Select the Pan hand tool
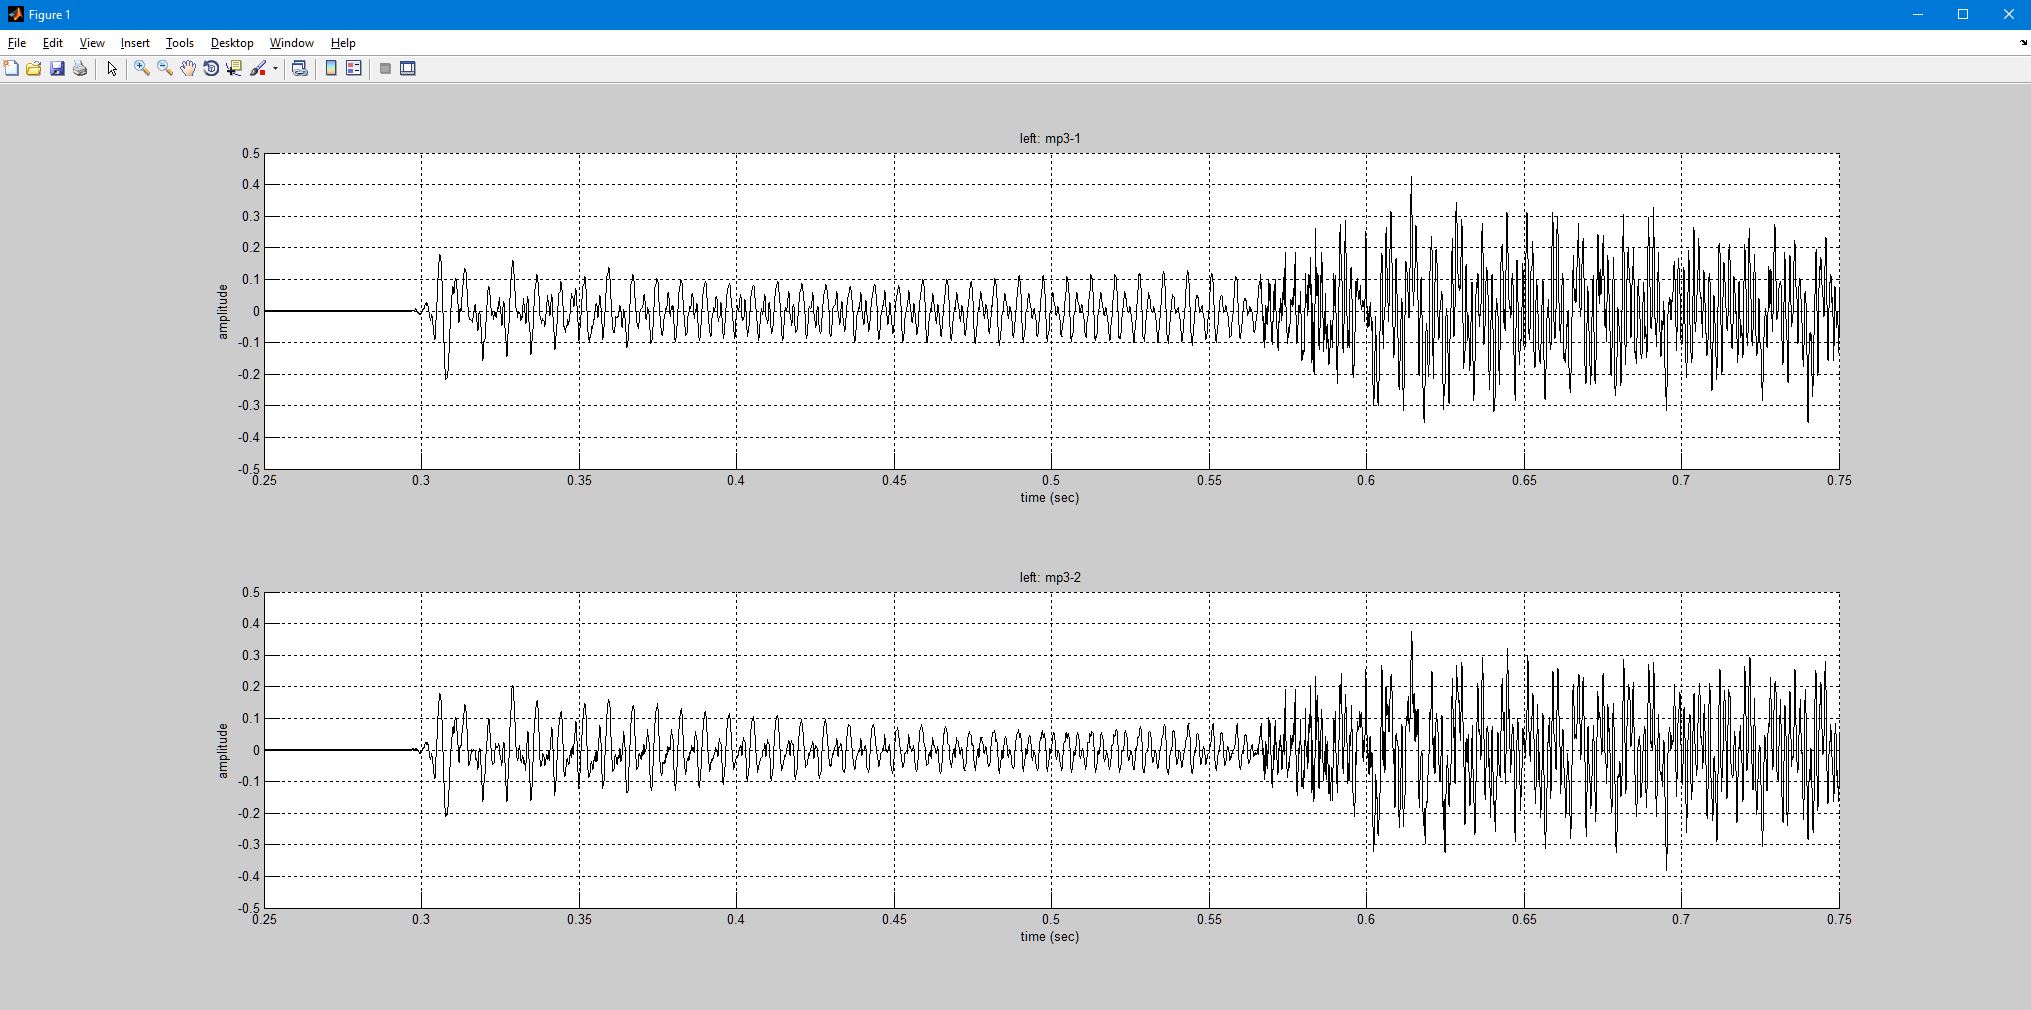 coord(188,68)
